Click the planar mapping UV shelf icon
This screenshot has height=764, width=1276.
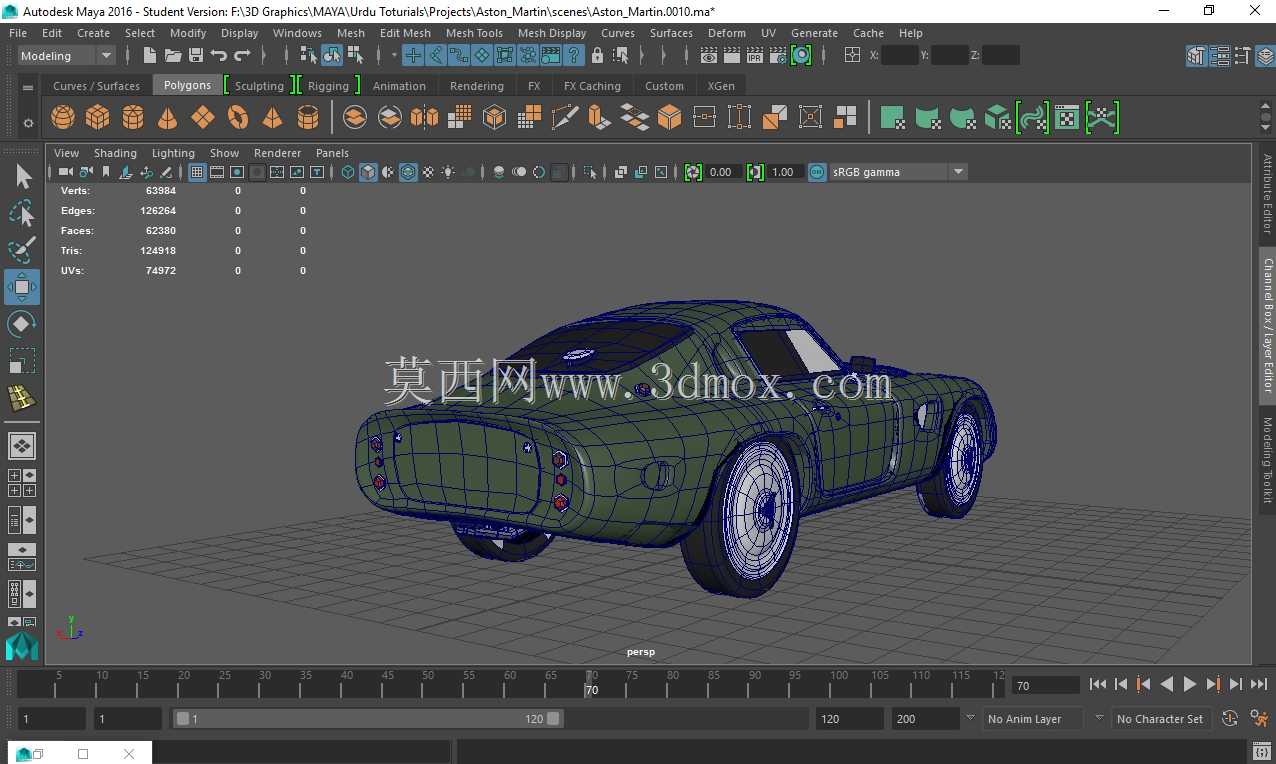click(892, 118)
